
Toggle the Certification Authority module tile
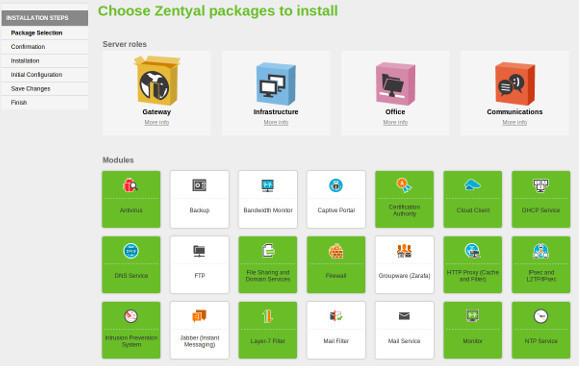(x=404, y=199)
